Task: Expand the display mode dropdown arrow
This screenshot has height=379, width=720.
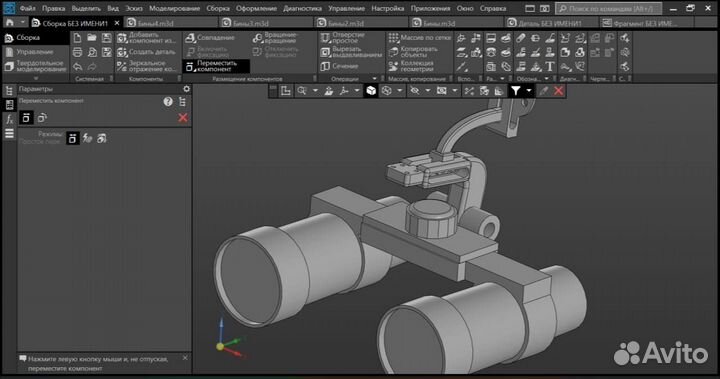Action: coord(399,91)
